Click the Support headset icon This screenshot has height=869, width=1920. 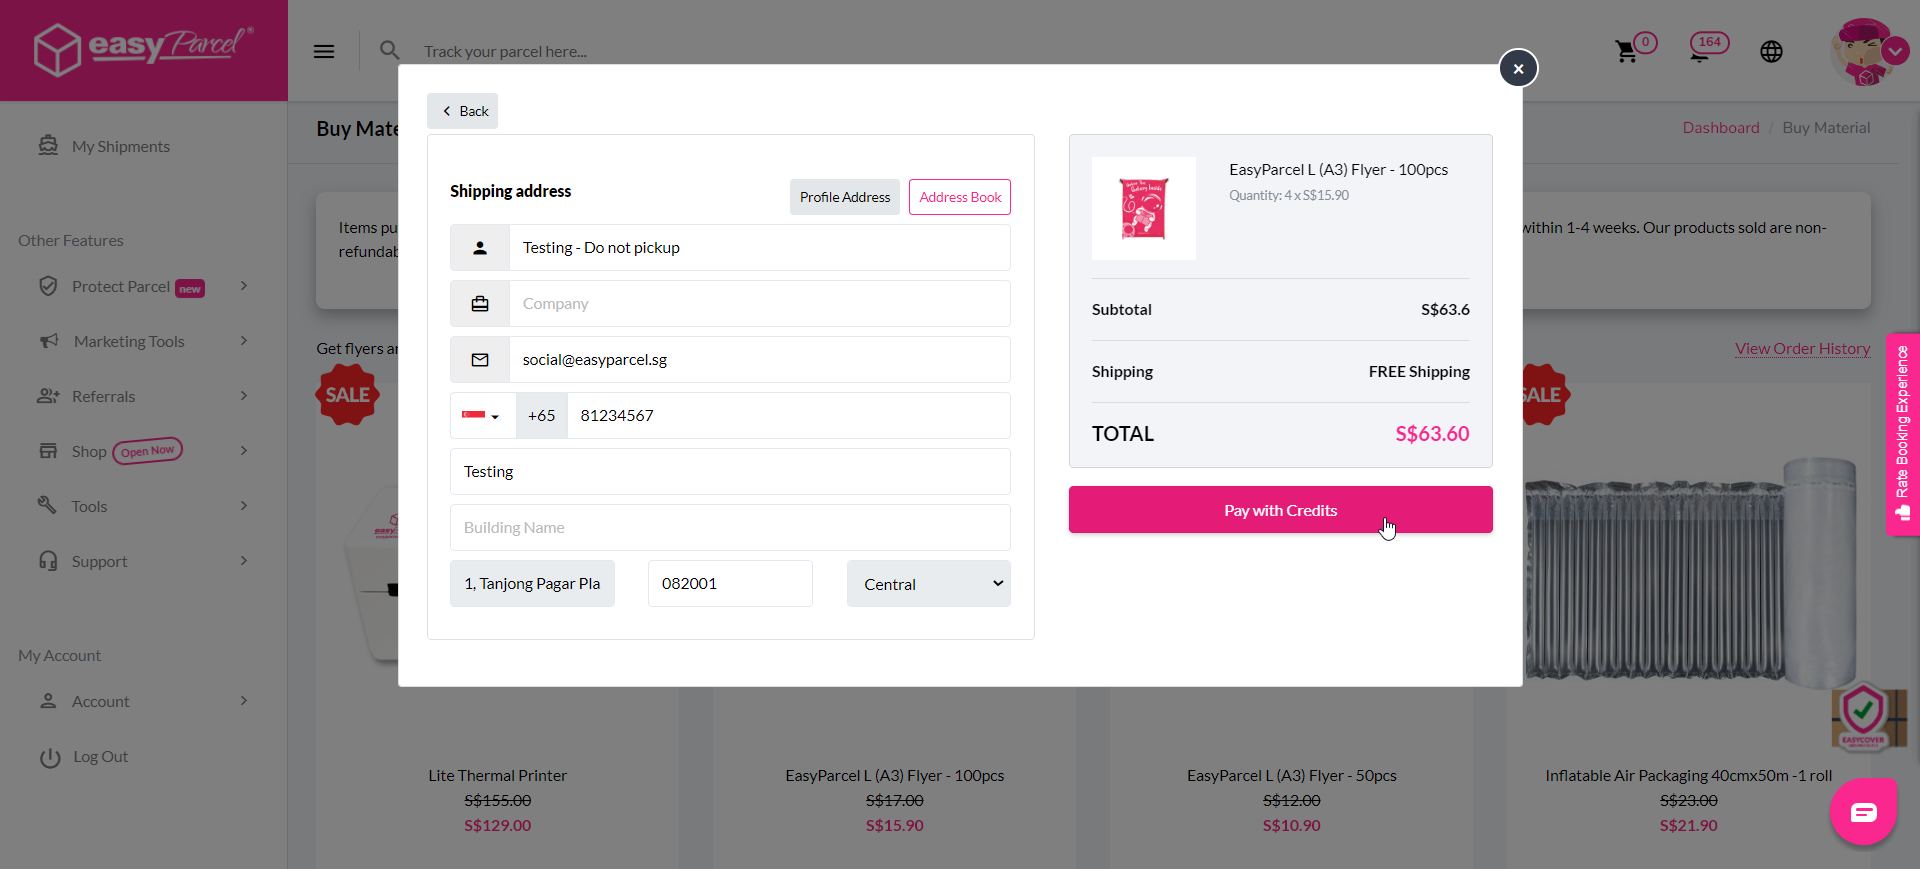pos(48,561)
